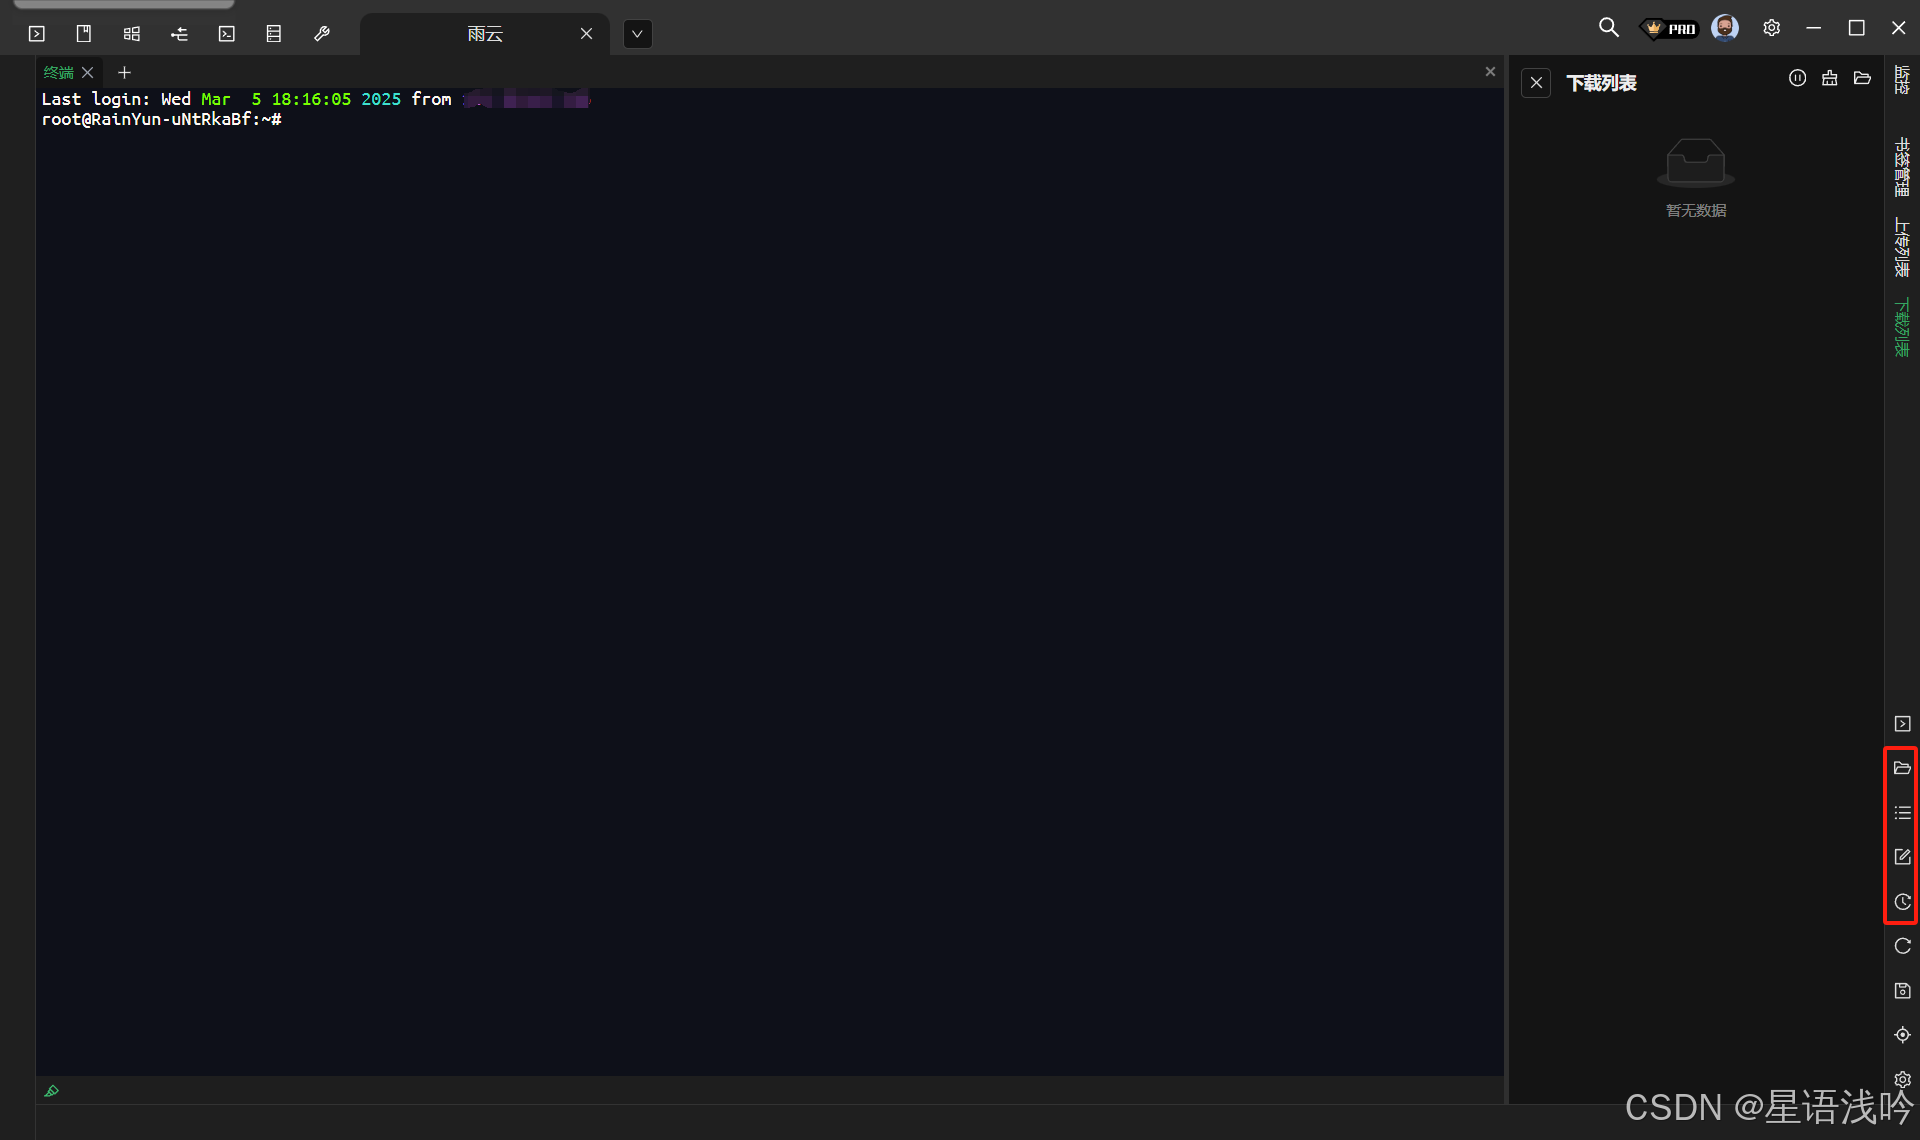The height and width of the screenshot is (1140, 1920).
Task: Switch to the 上传列表 side tab
Action: click(x=1901, y=247)
